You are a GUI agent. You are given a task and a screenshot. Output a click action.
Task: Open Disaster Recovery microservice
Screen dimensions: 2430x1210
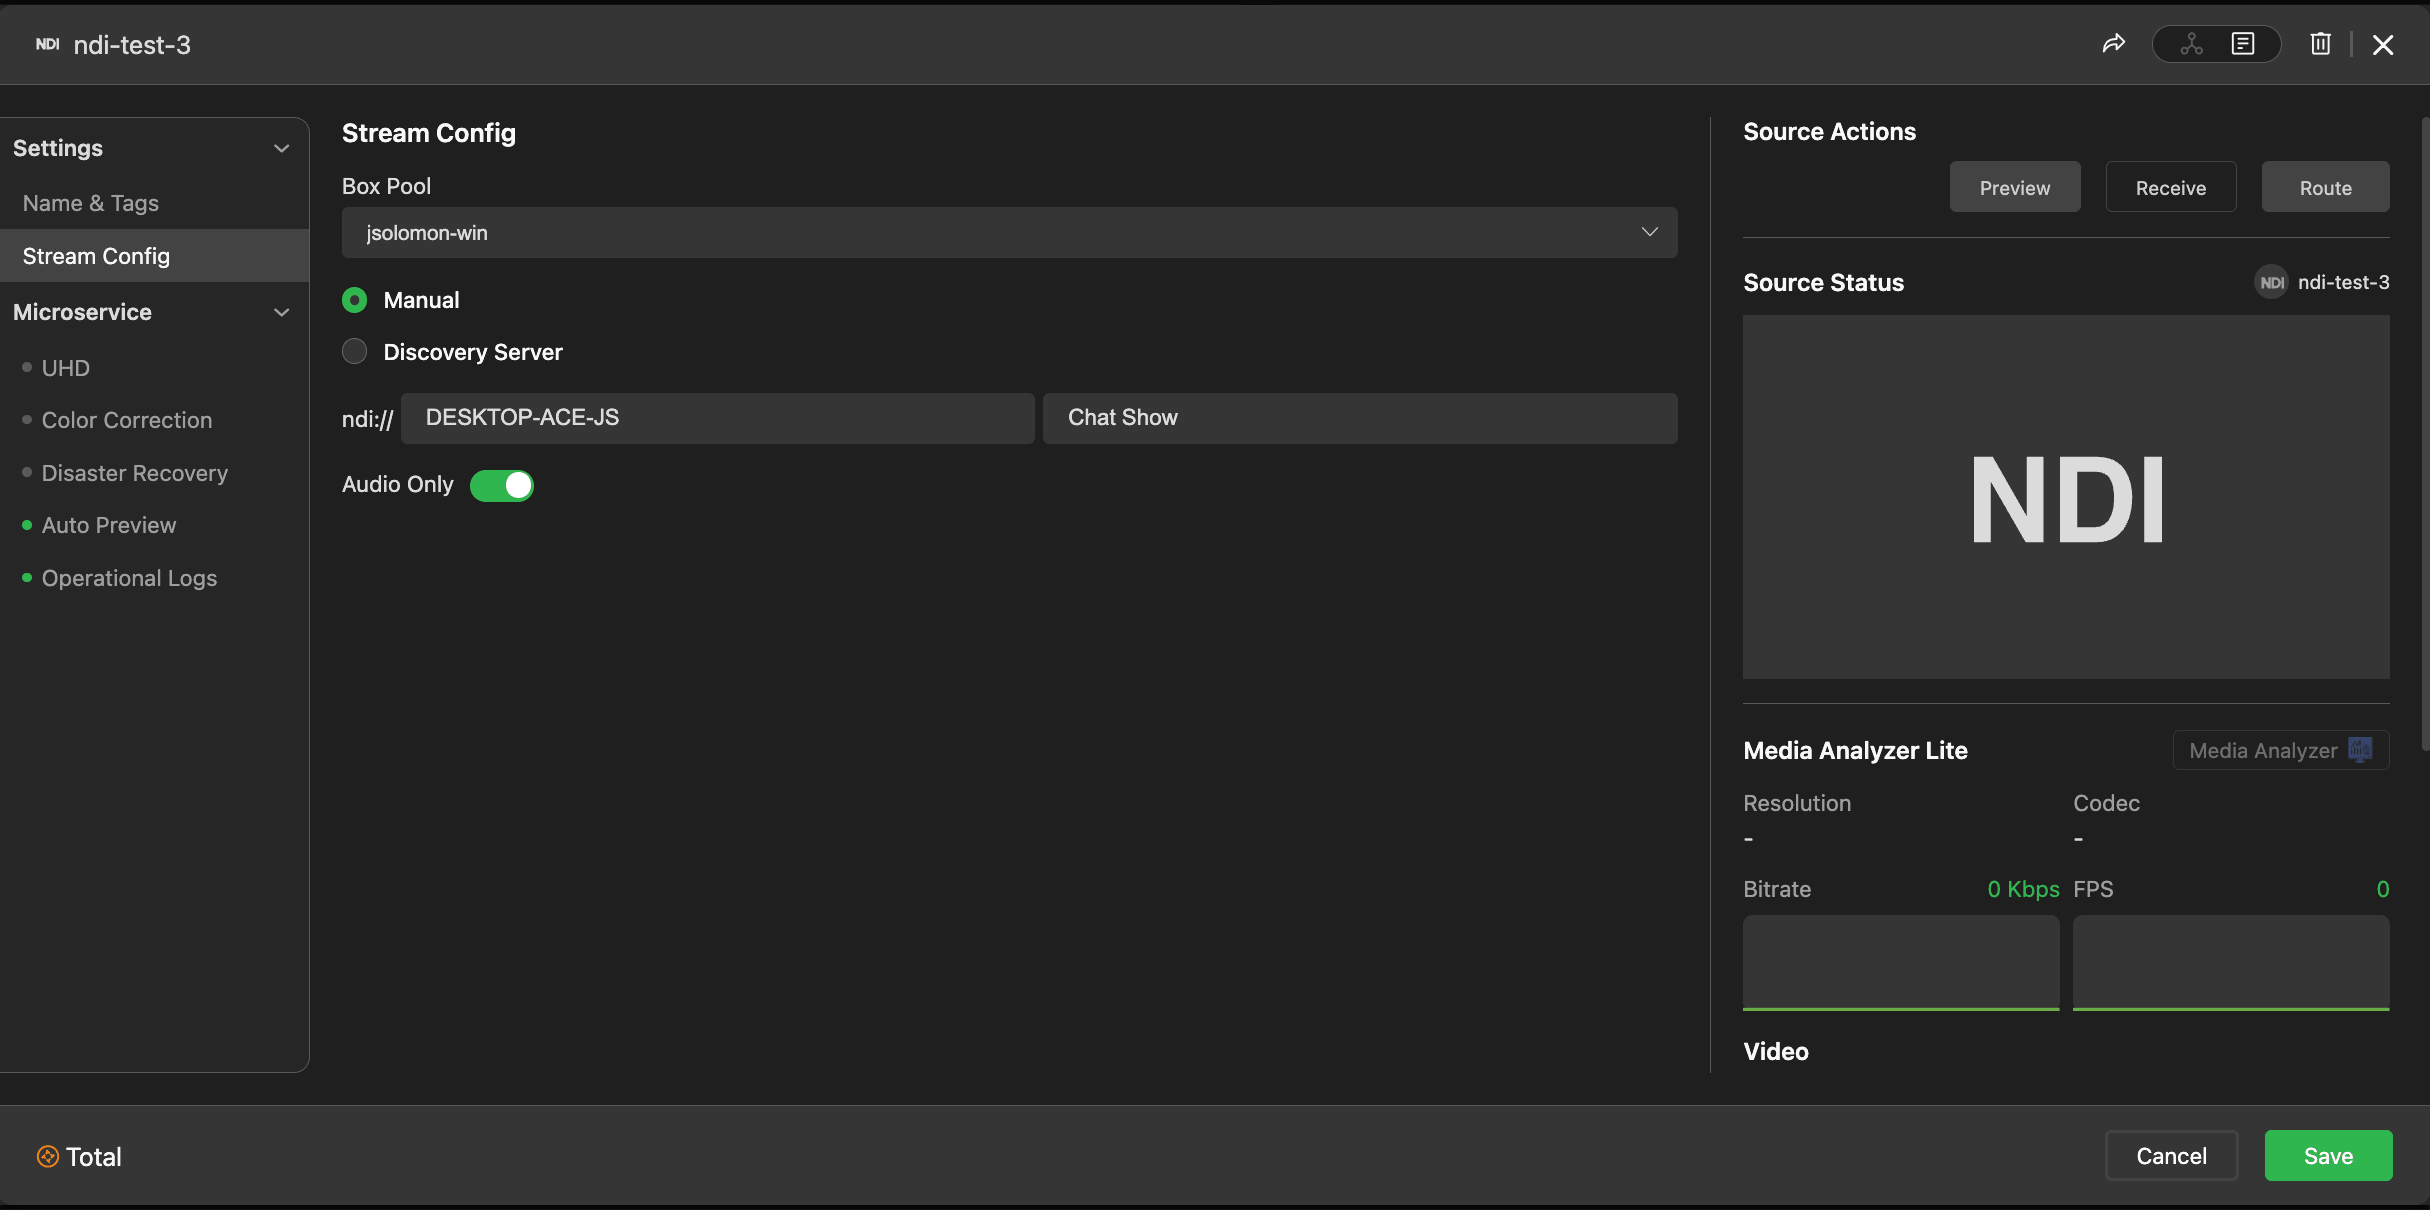pyautogui.click(x=135, y=473)
